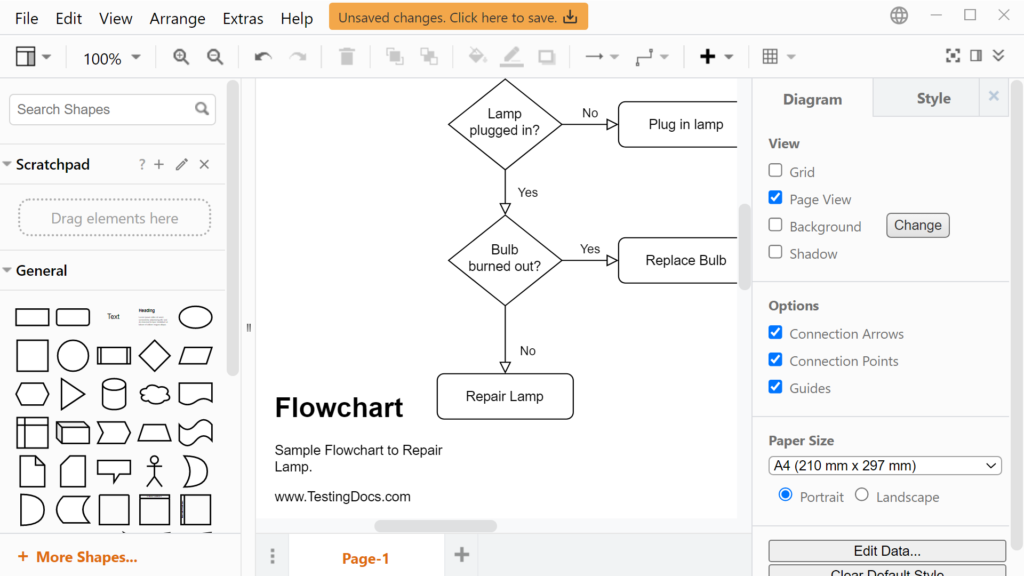Click the Edit Data button
1024x576 pixels.
[x=886, y=551]
